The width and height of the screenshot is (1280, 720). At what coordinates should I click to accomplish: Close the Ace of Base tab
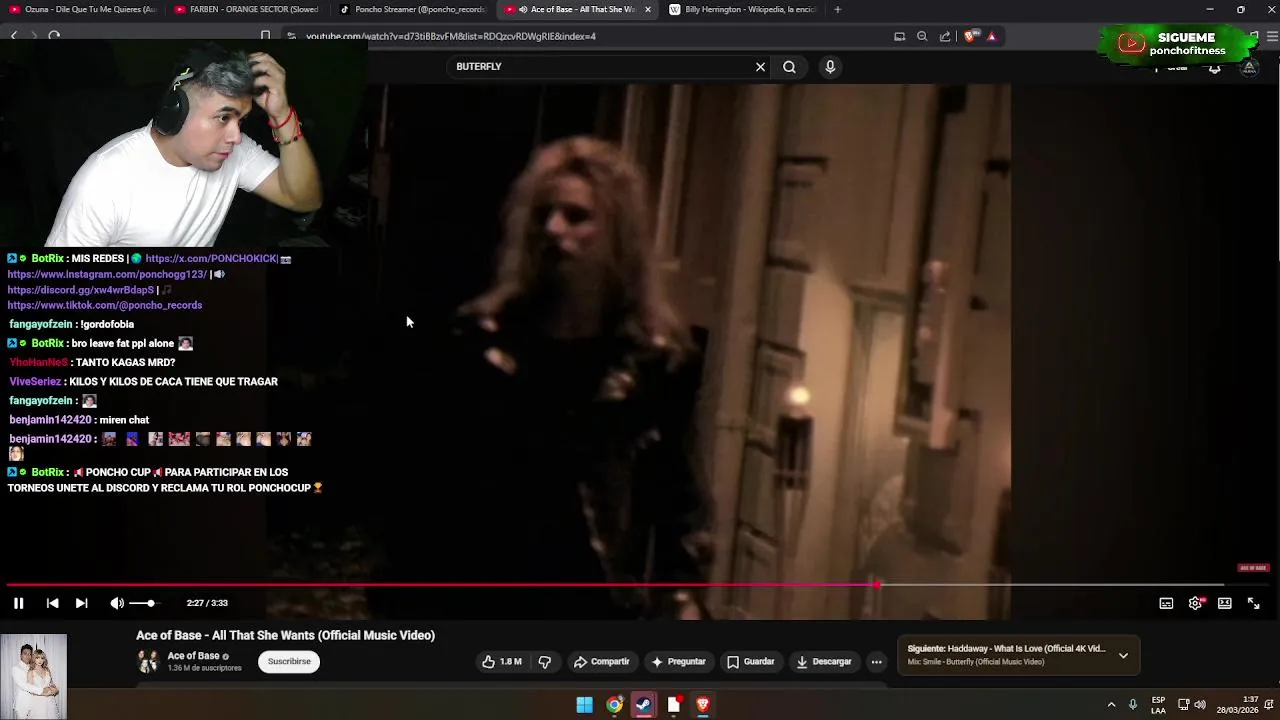tap(648, 9)
